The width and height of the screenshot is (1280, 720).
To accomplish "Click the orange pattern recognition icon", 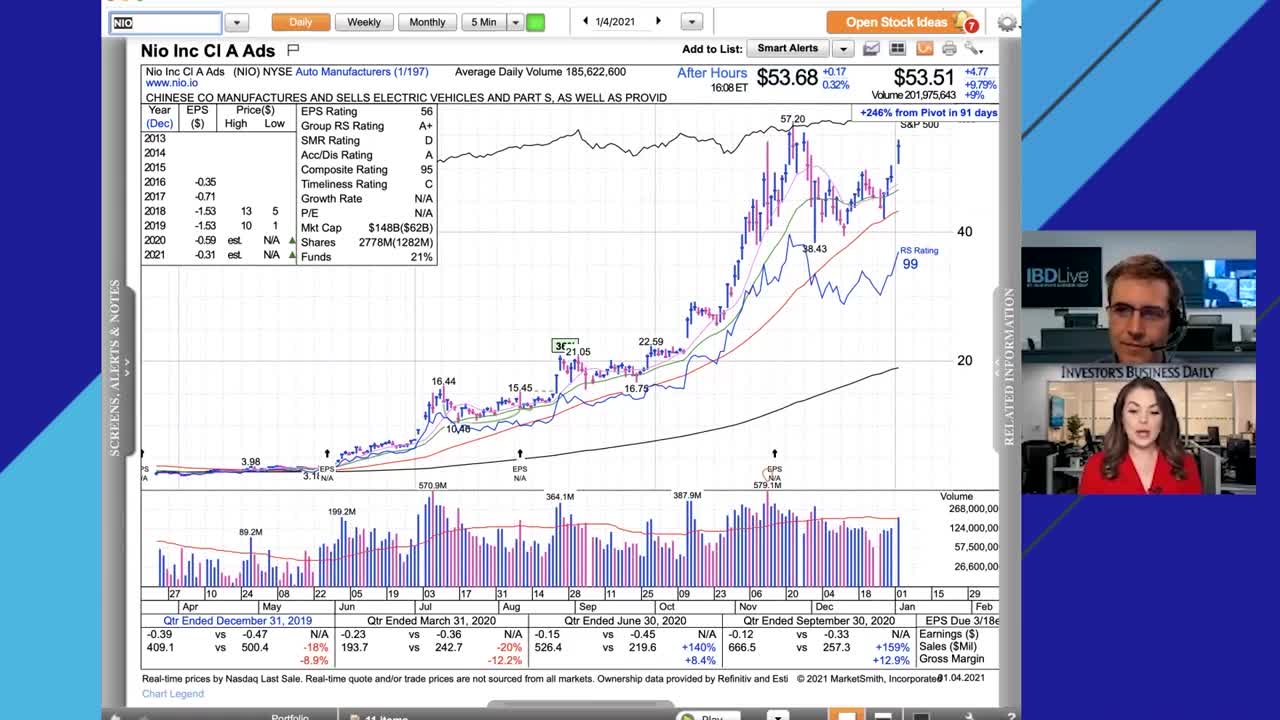I will coord(924,49).
